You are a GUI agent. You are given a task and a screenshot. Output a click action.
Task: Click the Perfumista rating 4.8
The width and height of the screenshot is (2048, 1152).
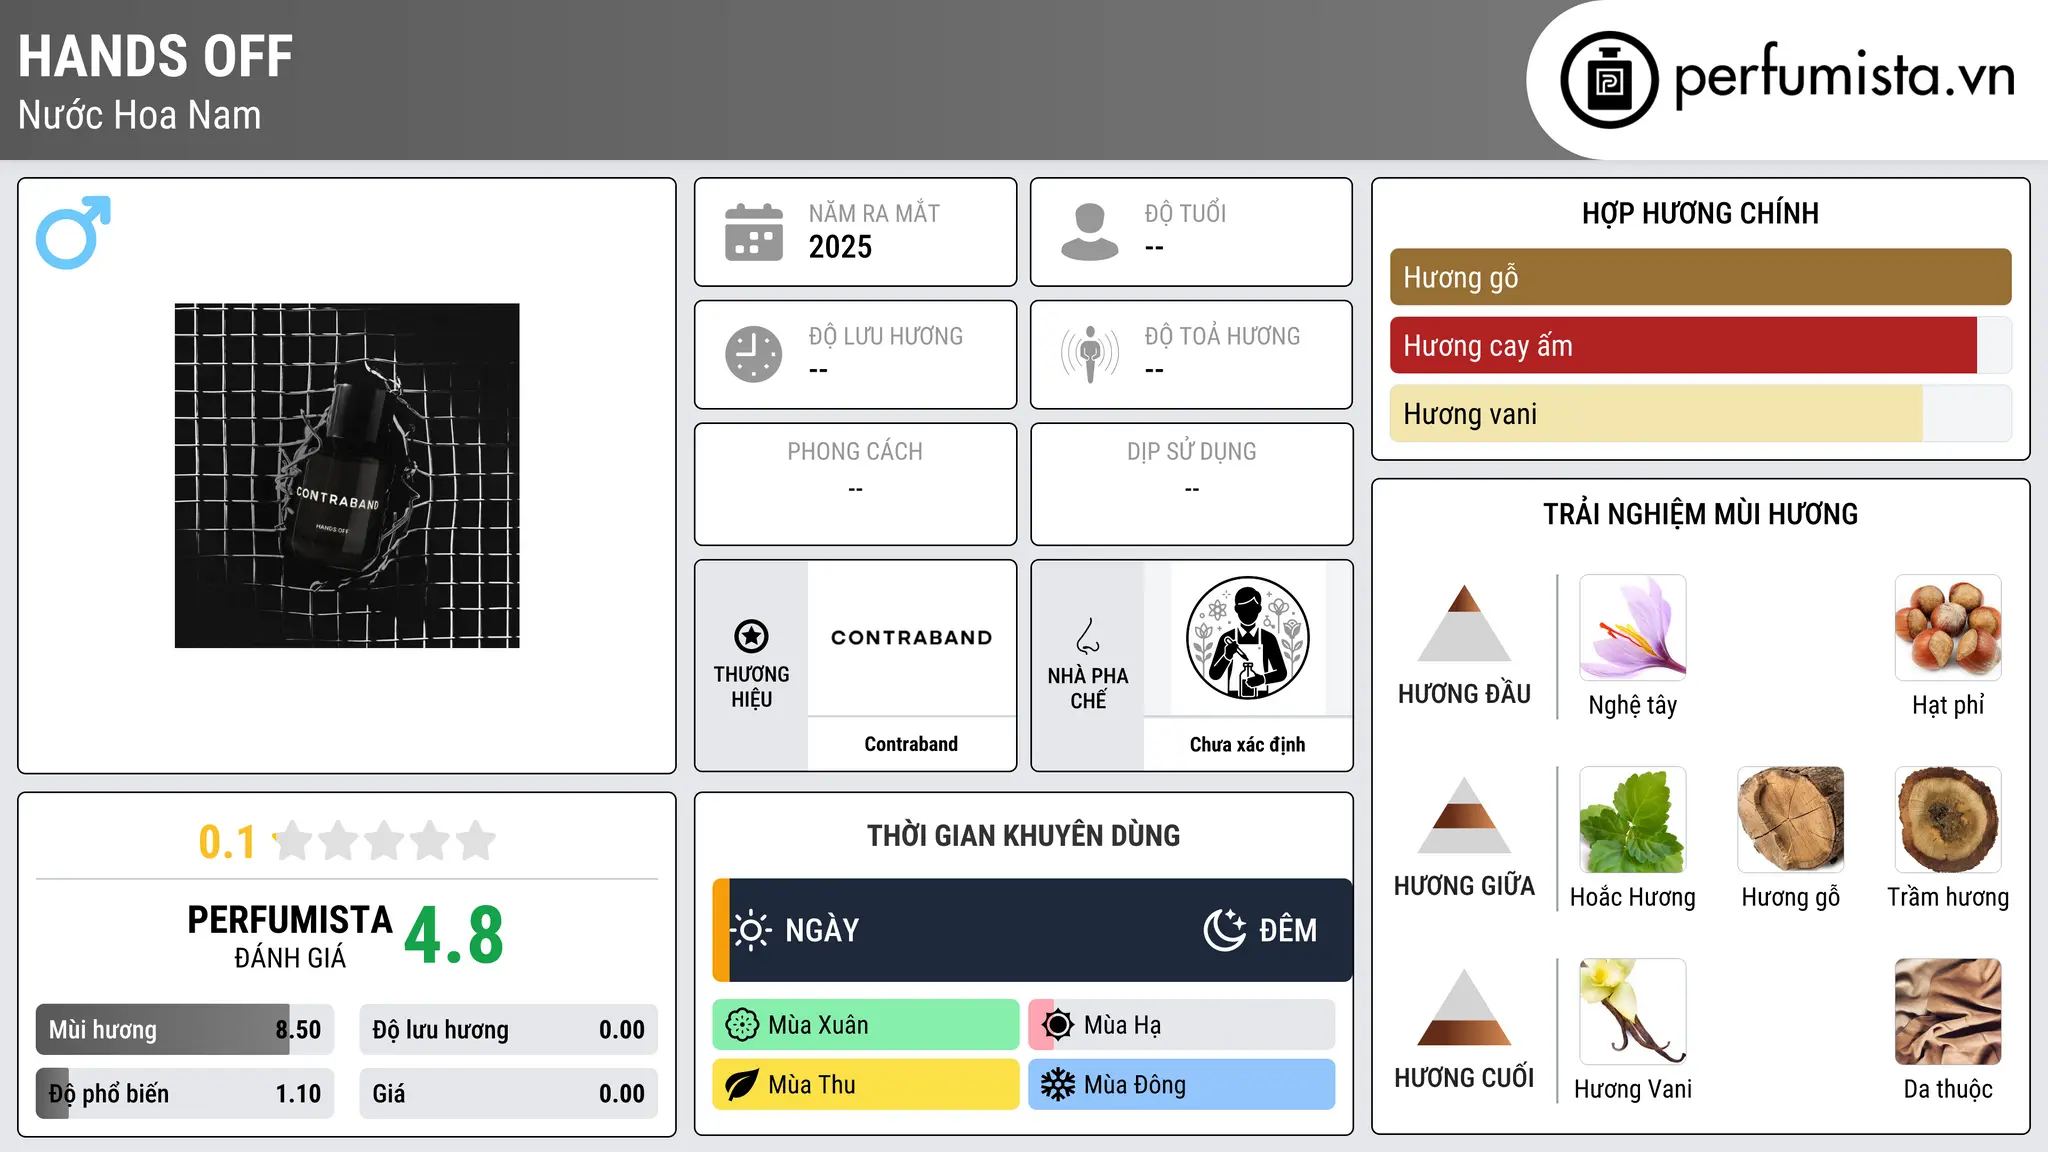pyautogui.click(x=454, y=936)
